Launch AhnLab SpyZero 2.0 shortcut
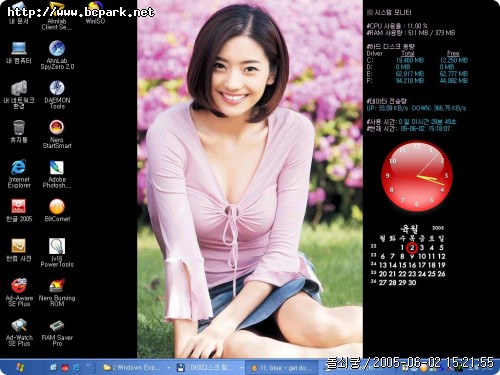The width and height of the screenshot is (500, 375). pyautogui.click(x=57, y=55)
